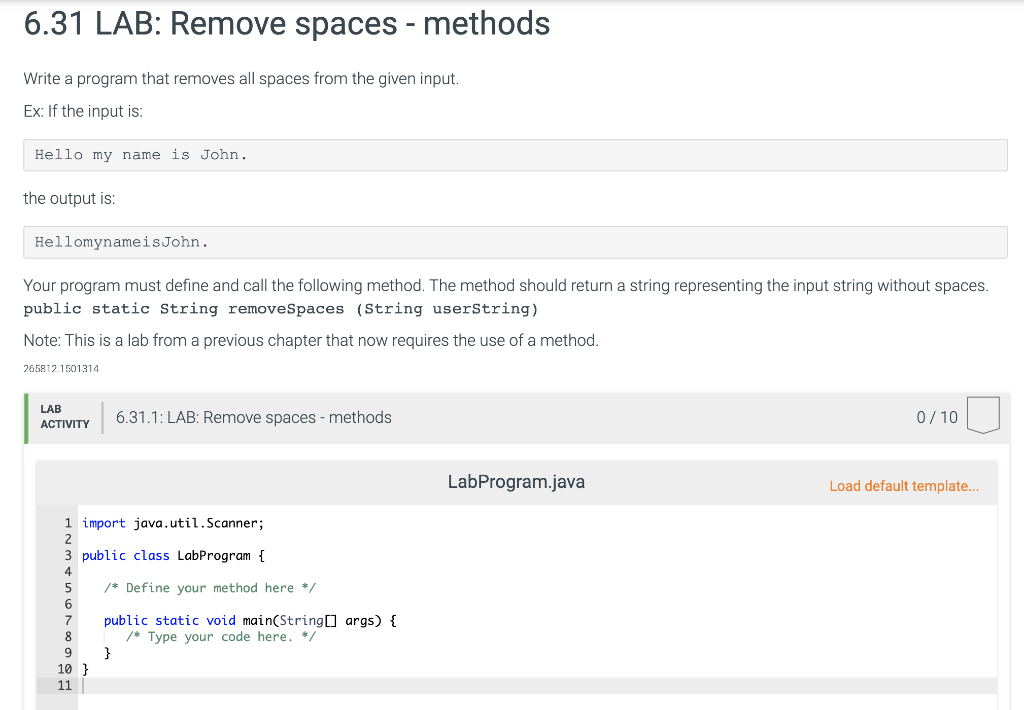Select the example input Hello my name is John
This screenshot has height=710, width=1024.
(140, 154)
